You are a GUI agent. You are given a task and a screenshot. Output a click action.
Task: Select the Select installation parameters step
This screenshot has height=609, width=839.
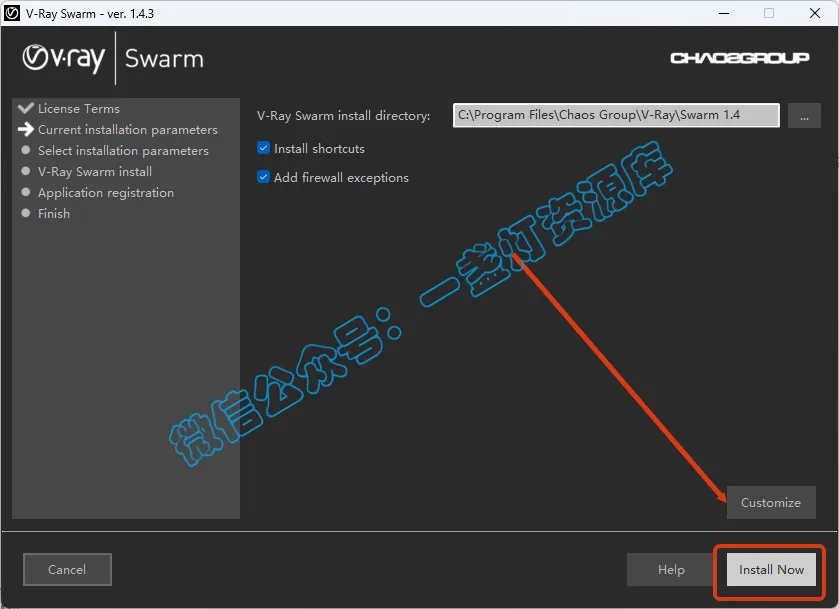click(x=123, y=150)
